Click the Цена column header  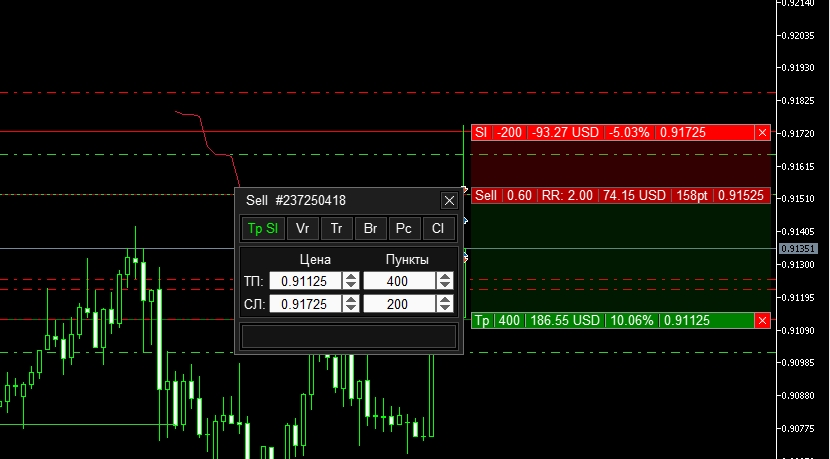click(x=315, y=259)
